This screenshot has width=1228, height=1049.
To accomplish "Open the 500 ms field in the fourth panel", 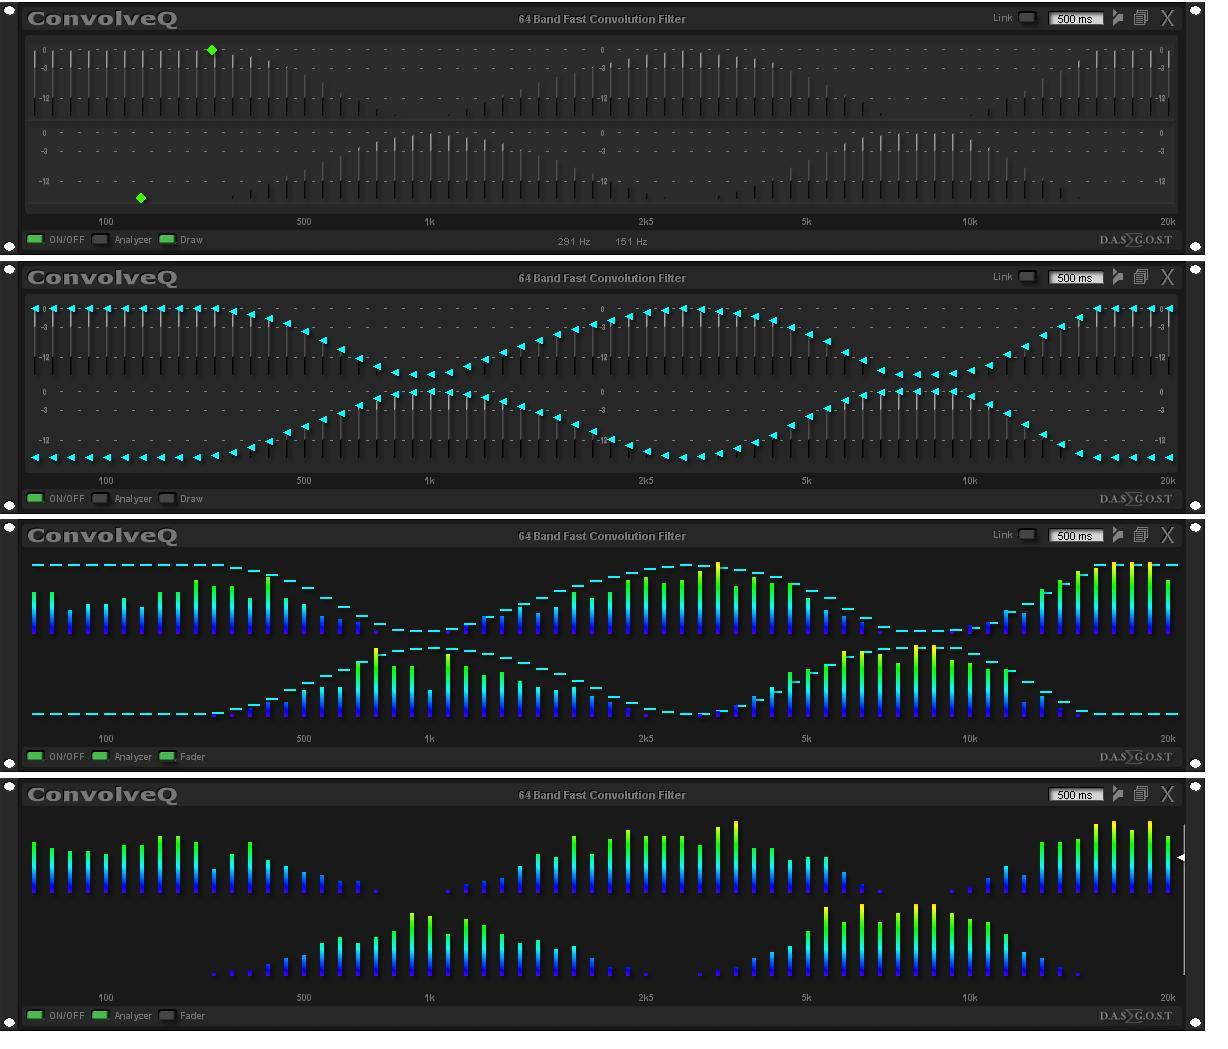I will point(1075,795).
